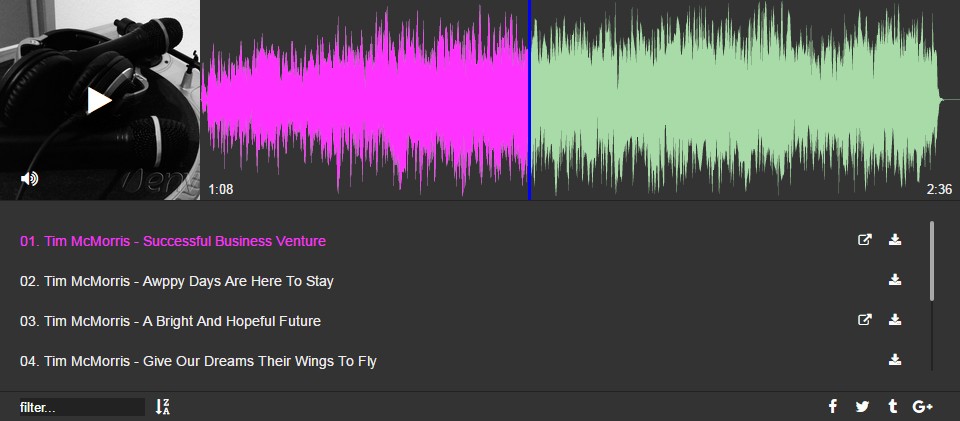Mute audio with the speaker icon
The width and height of the screenshot is (960, 421).
click(x=30, y=178)
